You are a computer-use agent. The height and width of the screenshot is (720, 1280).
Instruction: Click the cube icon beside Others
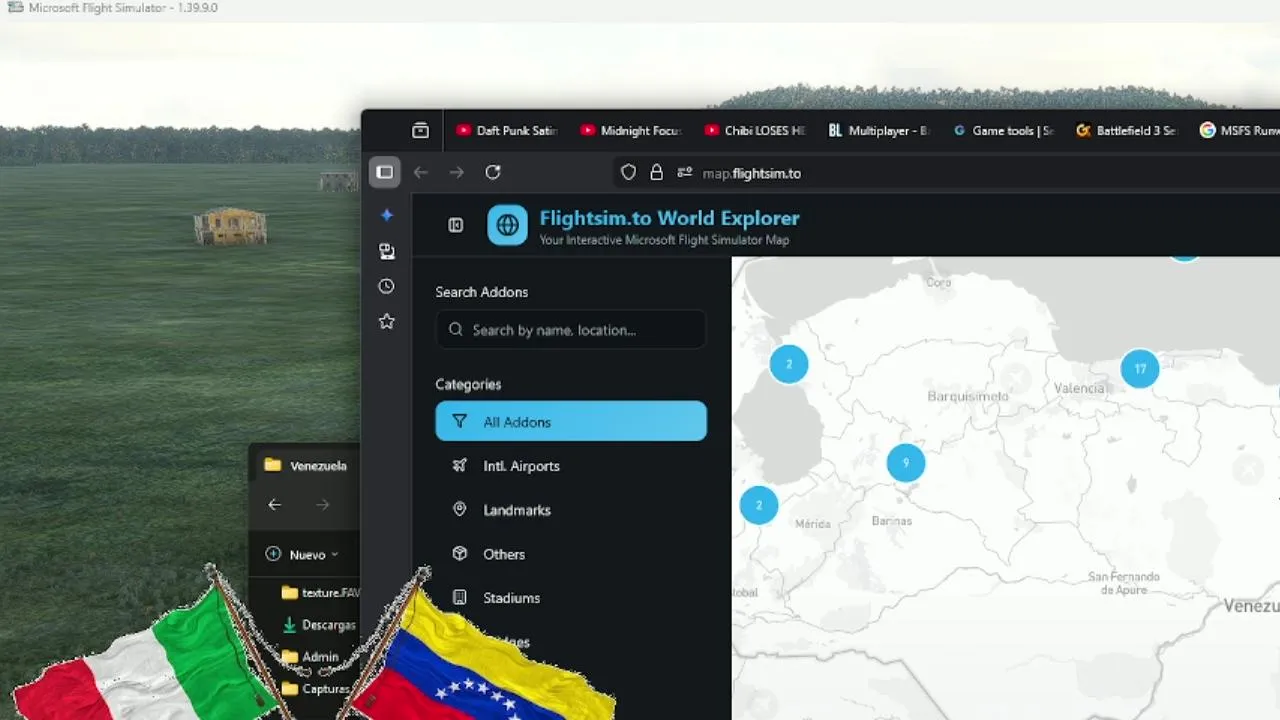[x=459, y=553]
